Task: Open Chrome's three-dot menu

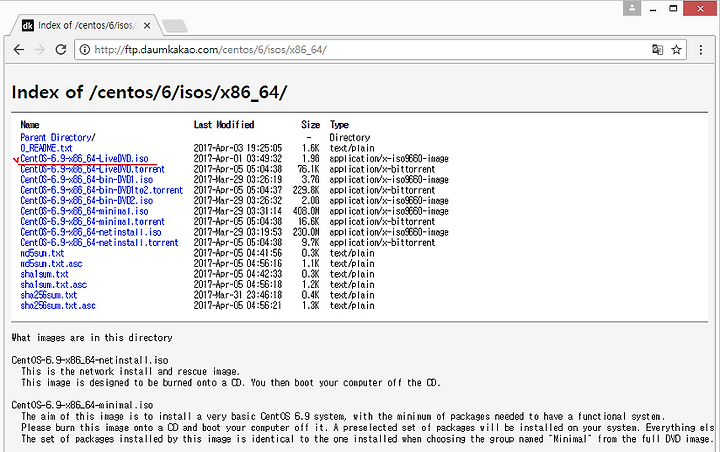Action: (x=701, y=50)
